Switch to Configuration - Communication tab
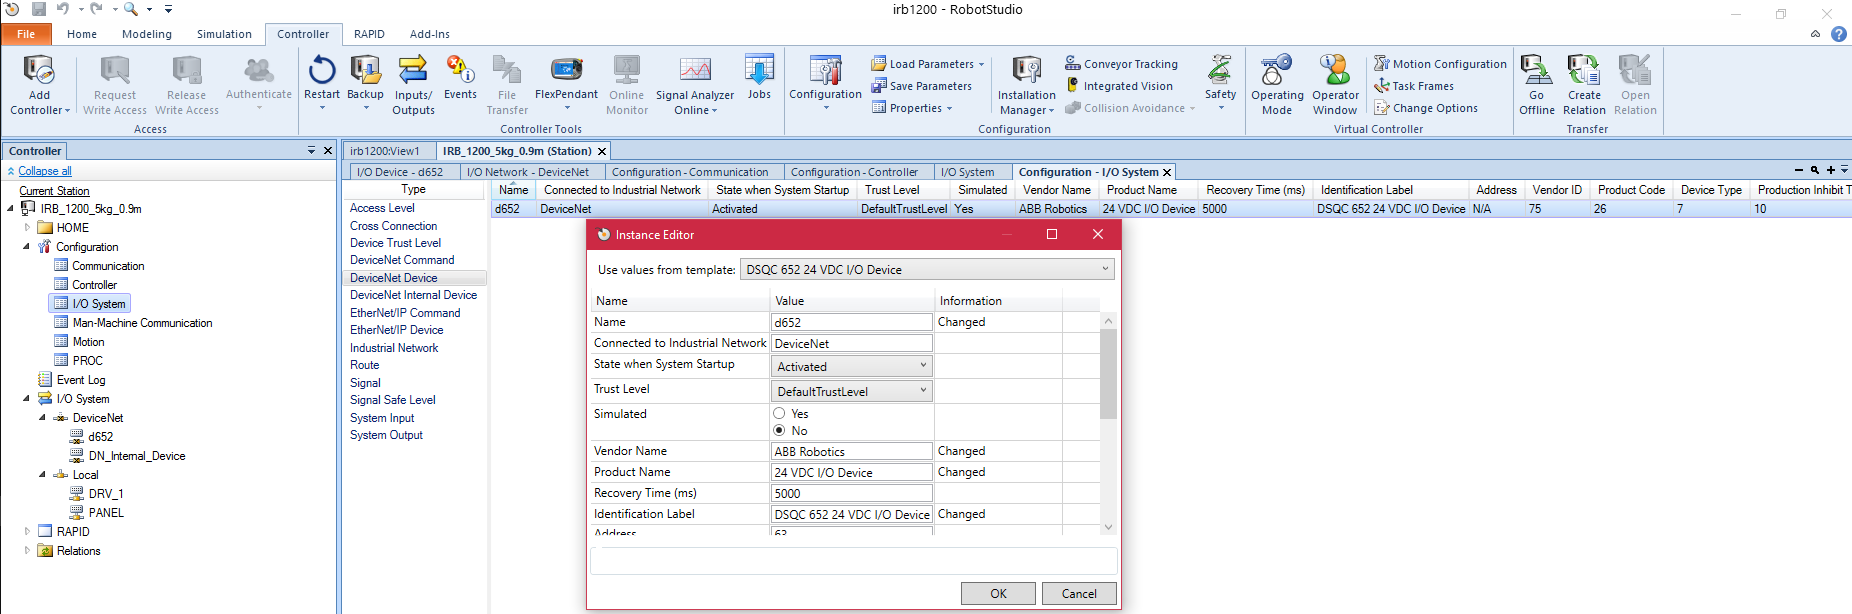 690,172
